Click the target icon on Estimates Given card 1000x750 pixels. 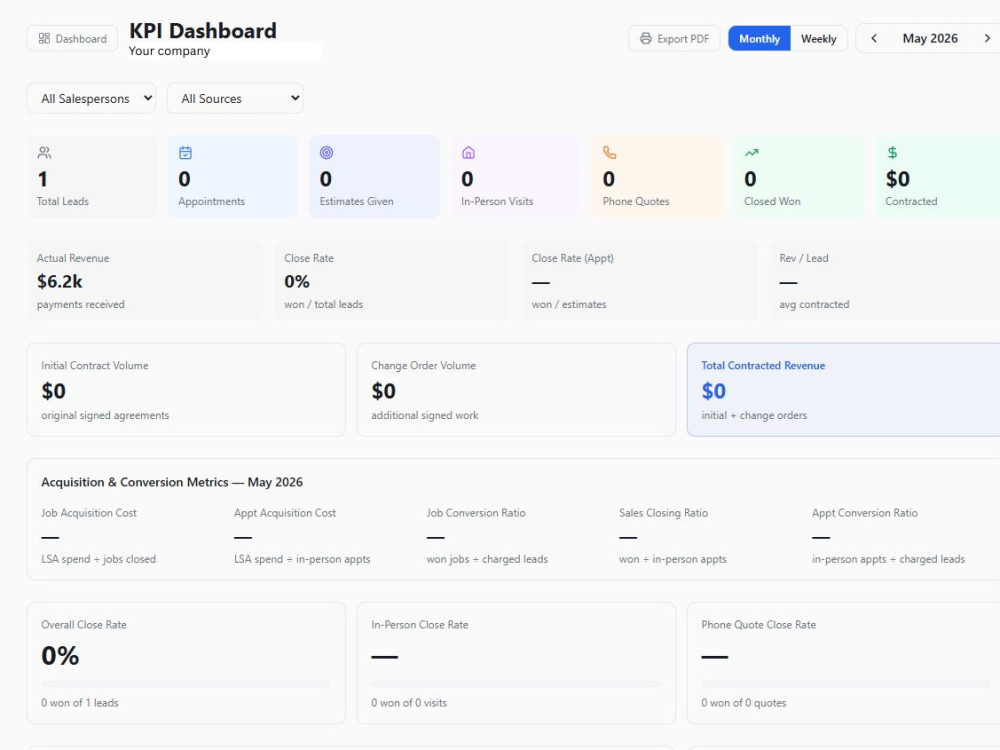(327, 152)
